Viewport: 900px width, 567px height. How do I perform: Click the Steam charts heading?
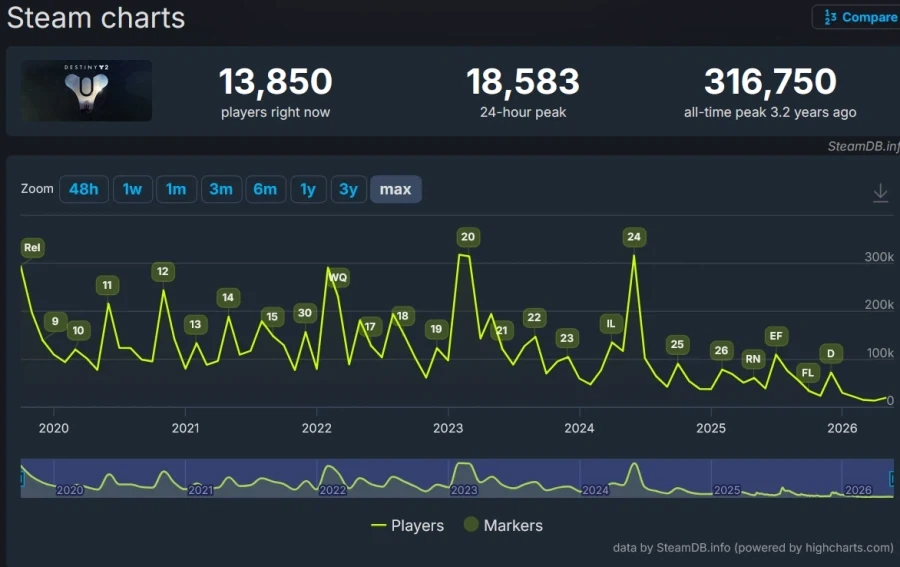point(96,18)
